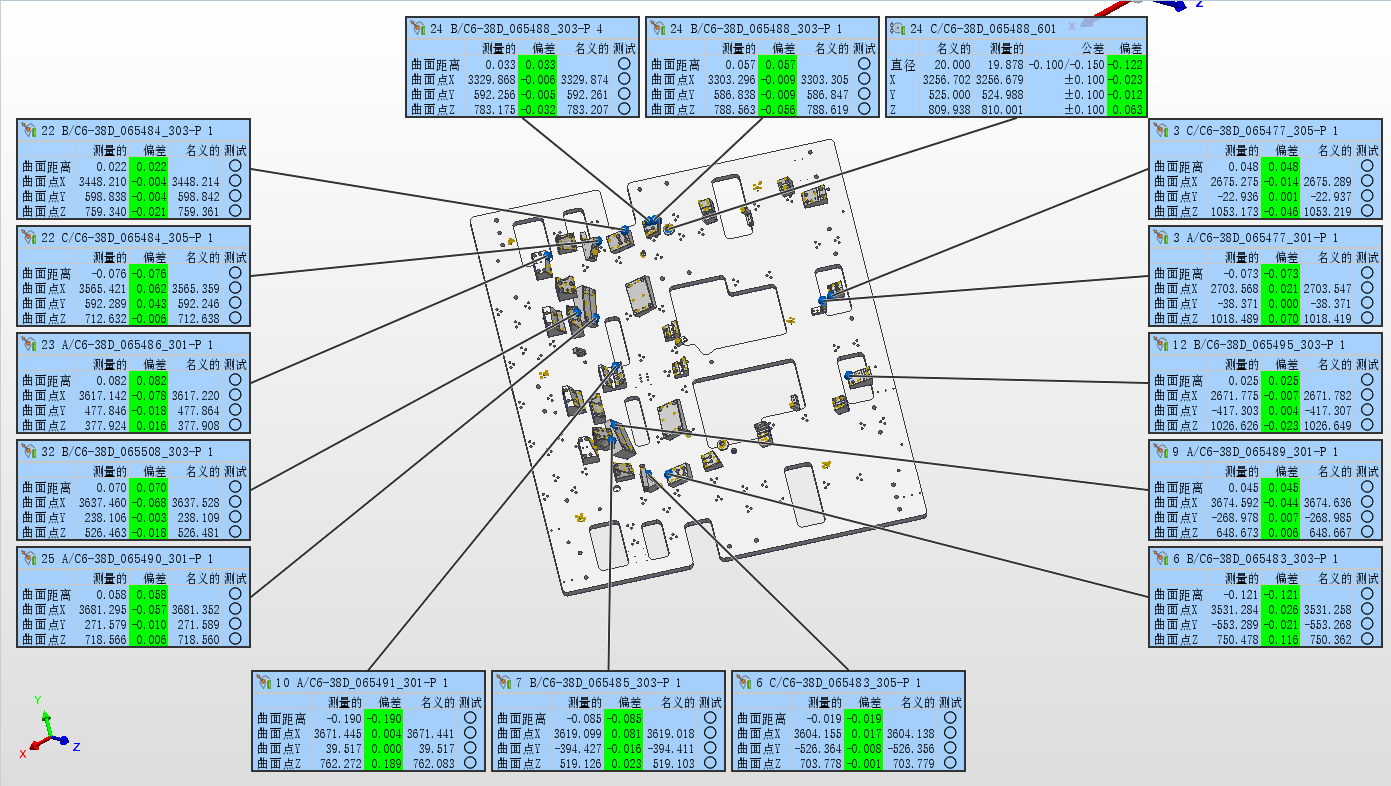Click the probe icon in 7 B/C6-38D_065485_303-P 1 header
This screenshot has height=786, width=1391.
click(505, 683)
